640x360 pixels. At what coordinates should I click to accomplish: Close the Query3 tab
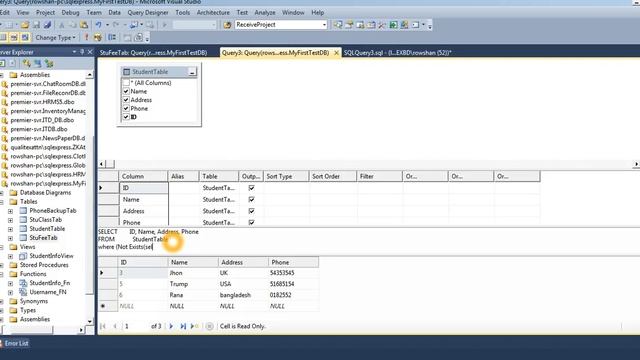click(336, 53)
